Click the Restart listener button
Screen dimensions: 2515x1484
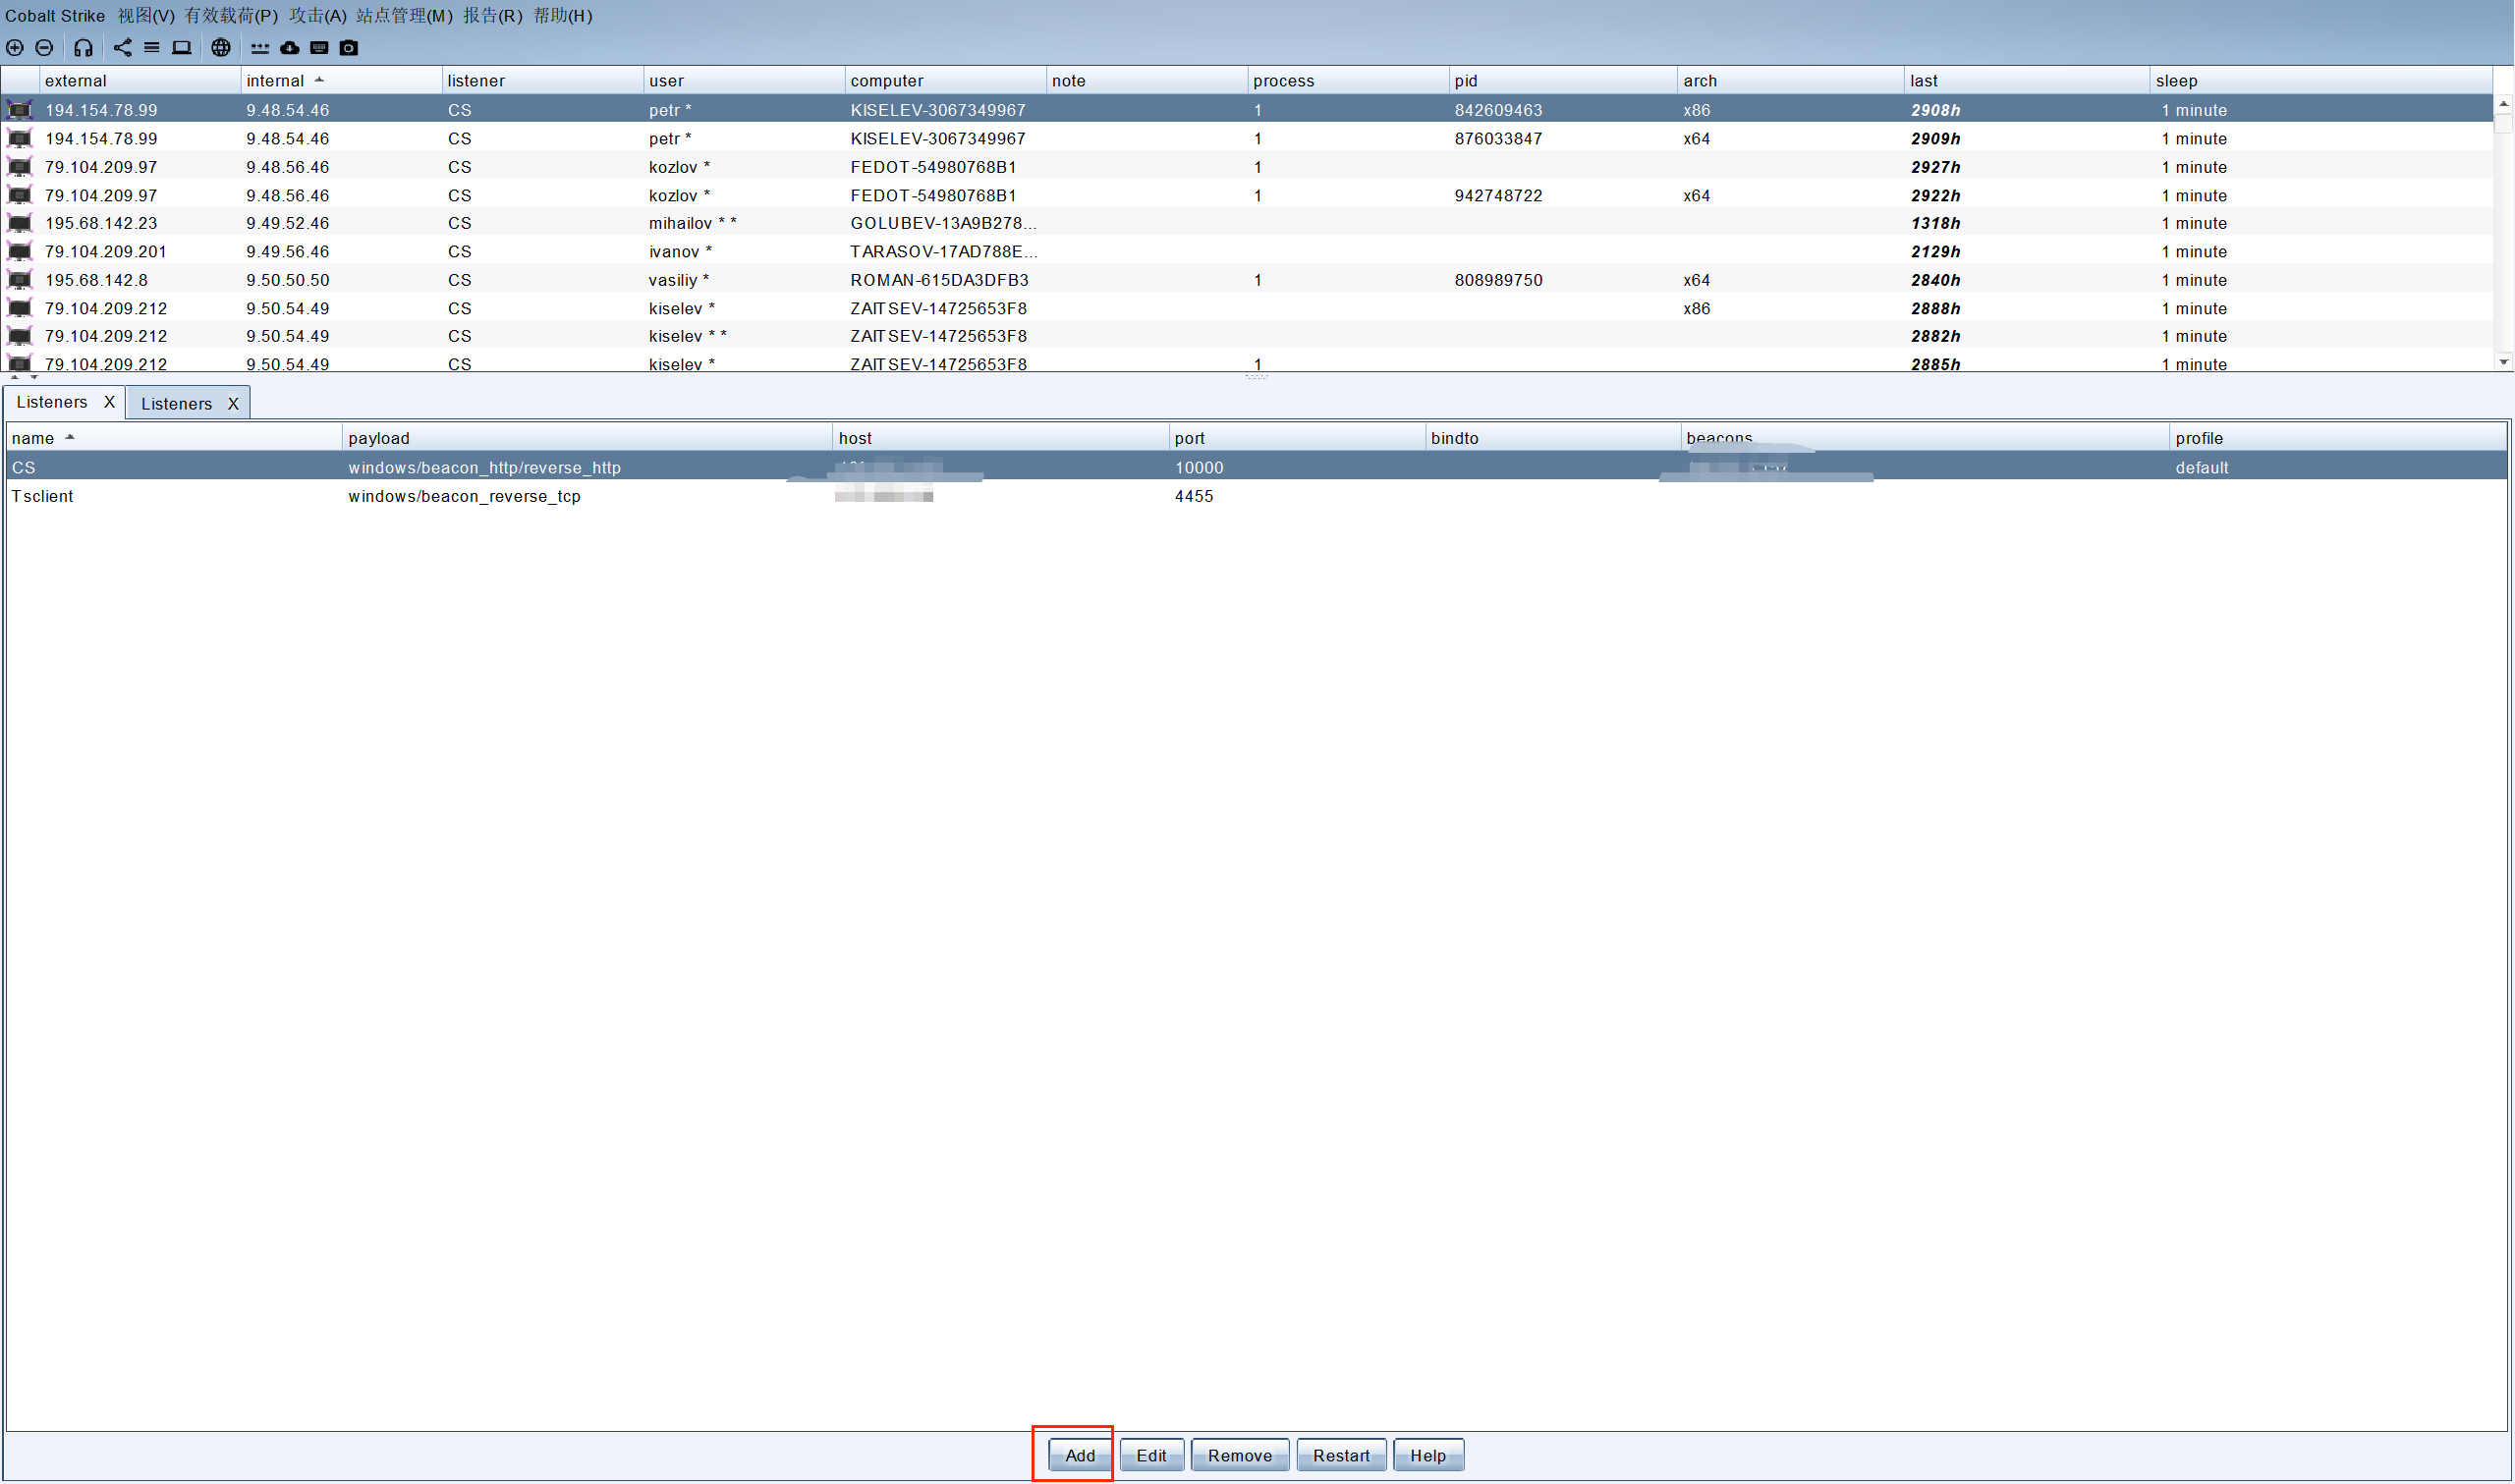click(1342, 1456)
